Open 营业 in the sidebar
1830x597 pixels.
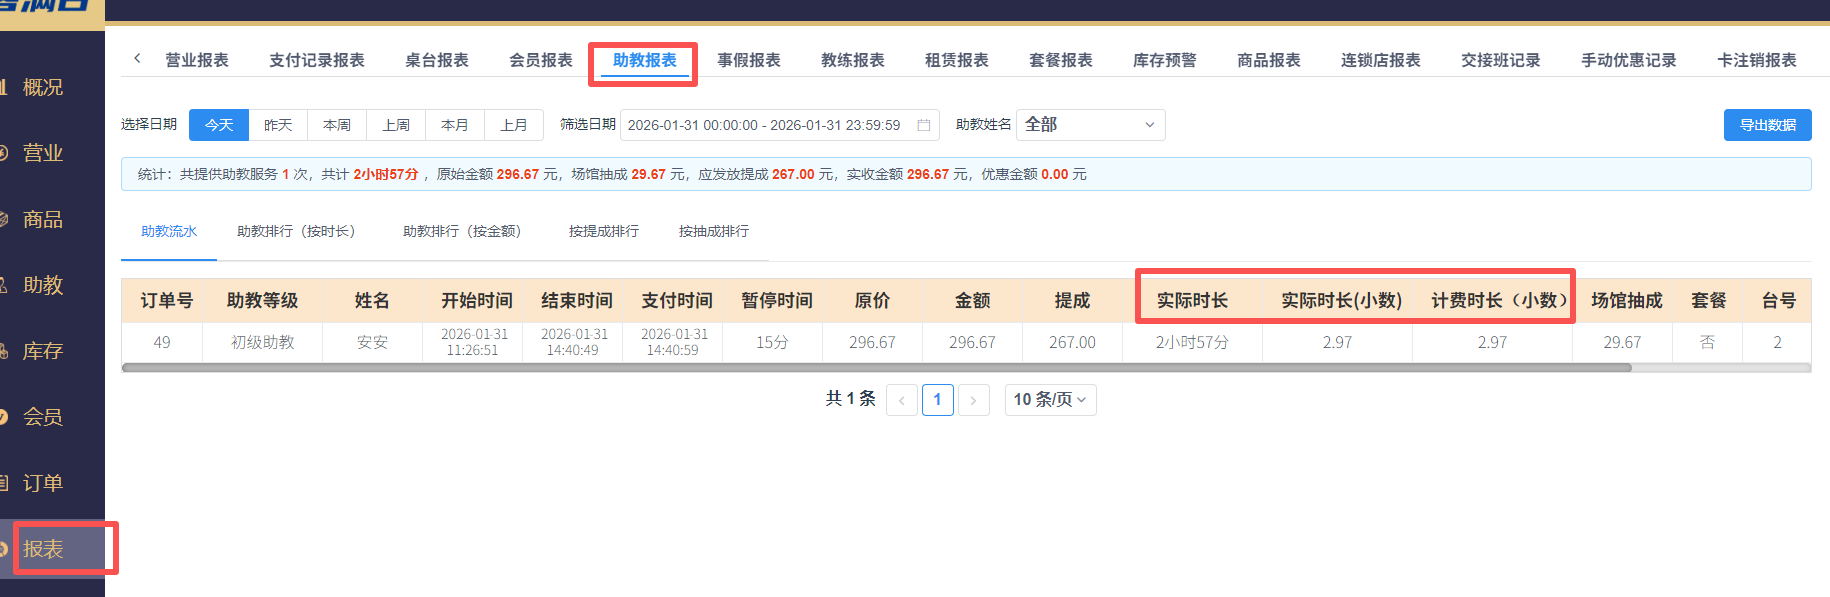point(42,153)
